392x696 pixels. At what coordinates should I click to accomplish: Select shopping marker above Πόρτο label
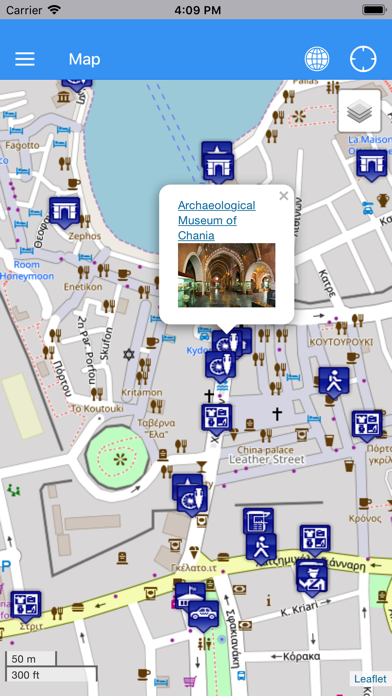pos(367,426)
